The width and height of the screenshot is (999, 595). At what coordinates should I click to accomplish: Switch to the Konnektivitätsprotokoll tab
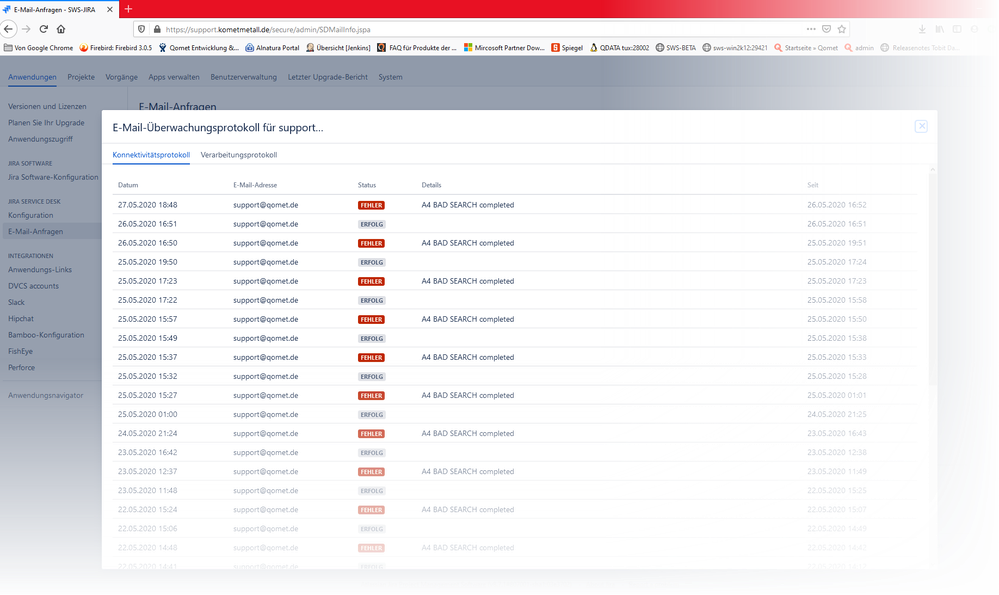pos(151,155)
